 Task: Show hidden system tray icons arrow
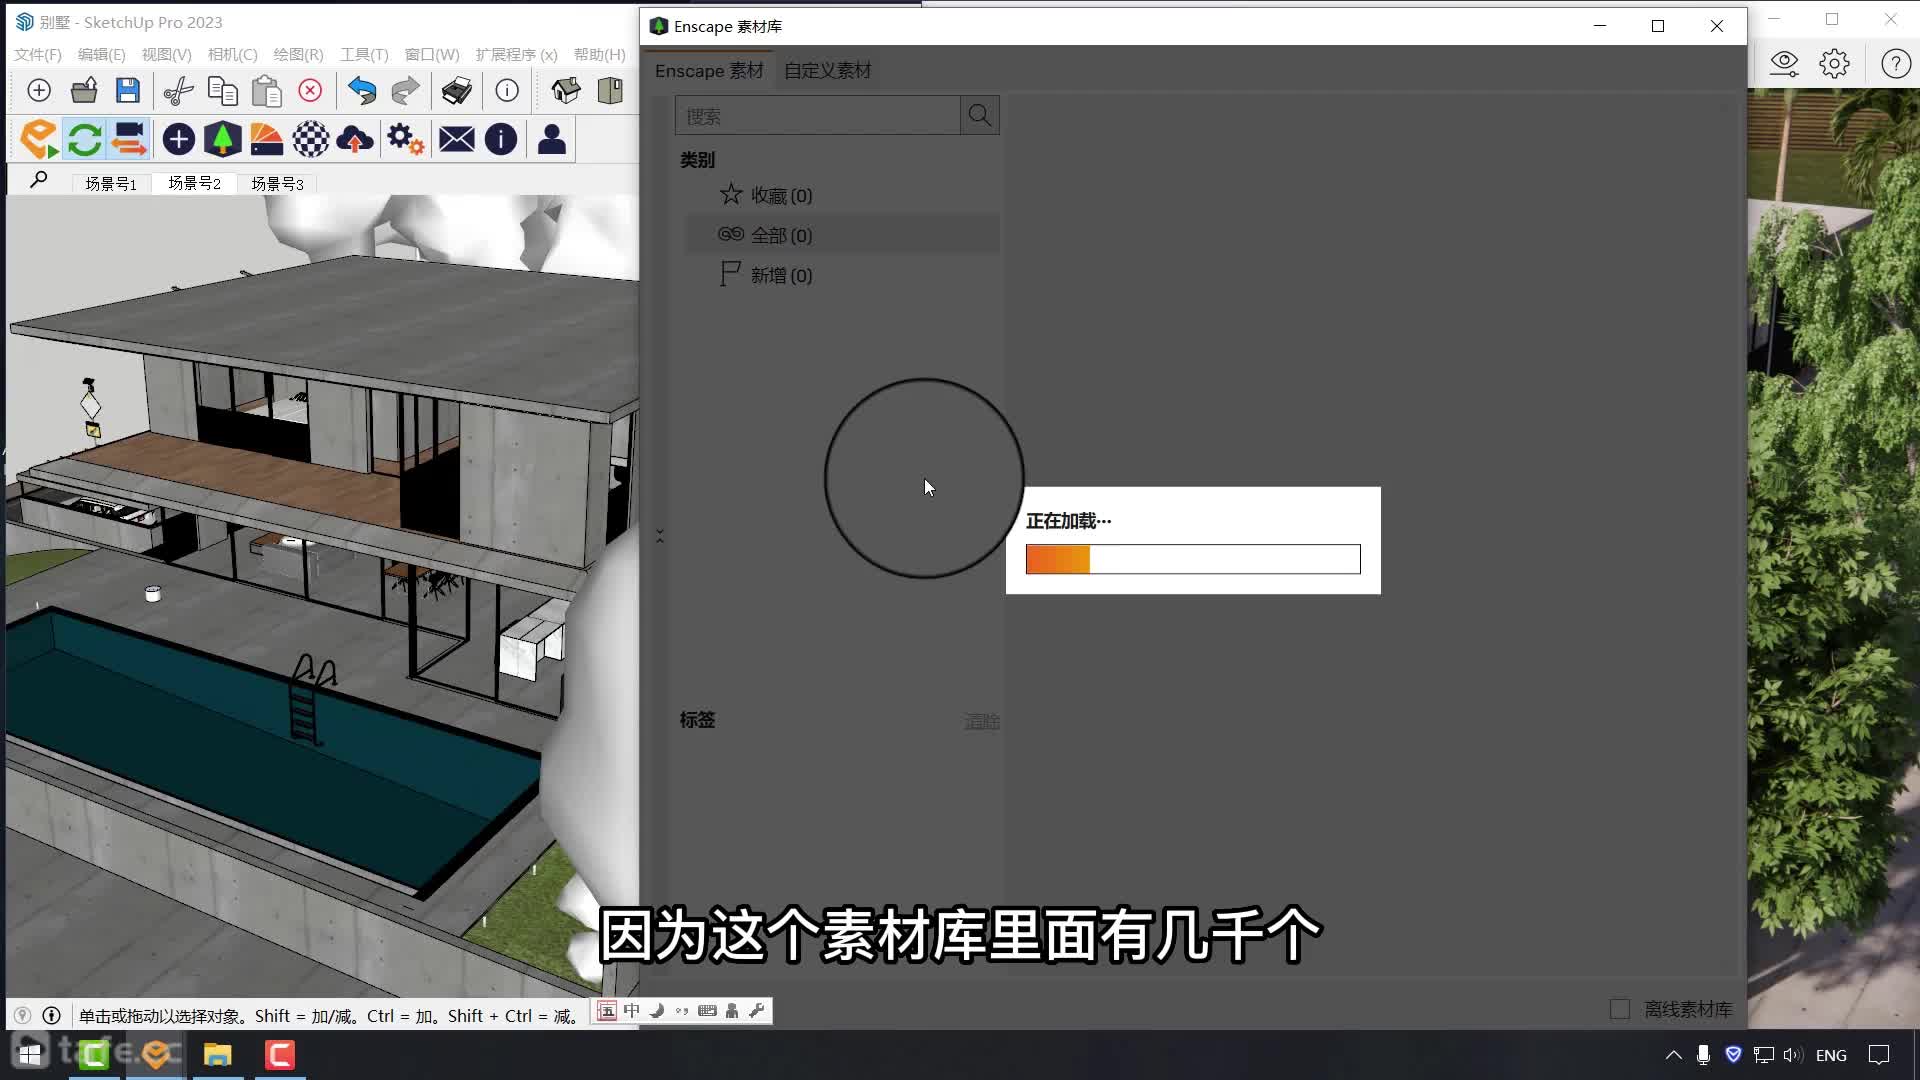tap(1673, 1055)
